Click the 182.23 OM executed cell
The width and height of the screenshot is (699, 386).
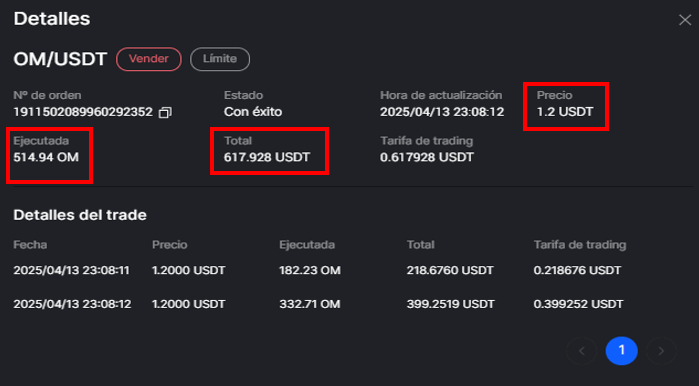tap(310, 270)
